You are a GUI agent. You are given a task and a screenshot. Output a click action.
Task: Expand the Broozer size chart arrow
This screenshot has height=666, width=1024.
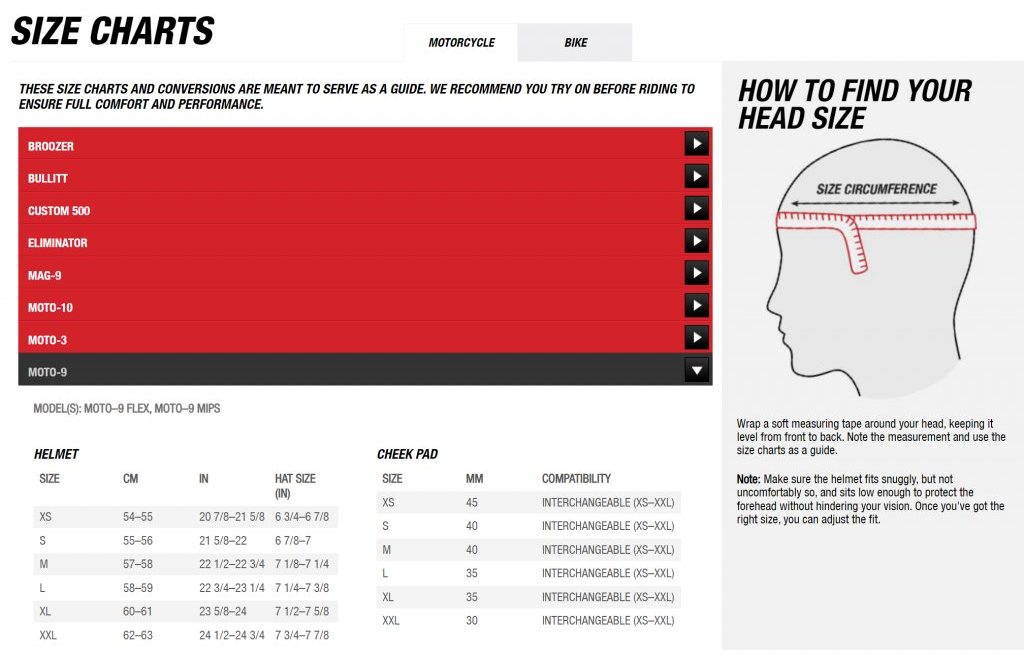click(x=697, y=144)
